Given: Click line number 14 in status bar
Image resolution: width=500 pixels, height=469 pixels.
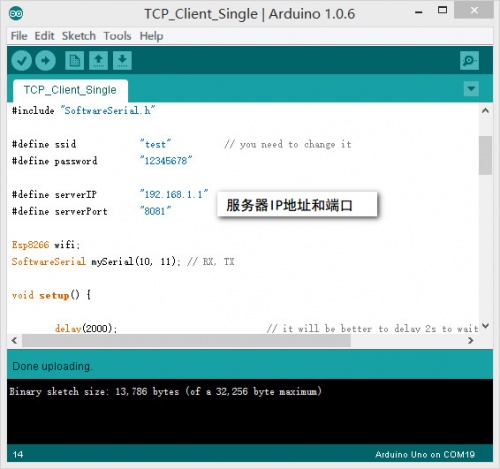Looking at the screenshot, I should point(18,455).
